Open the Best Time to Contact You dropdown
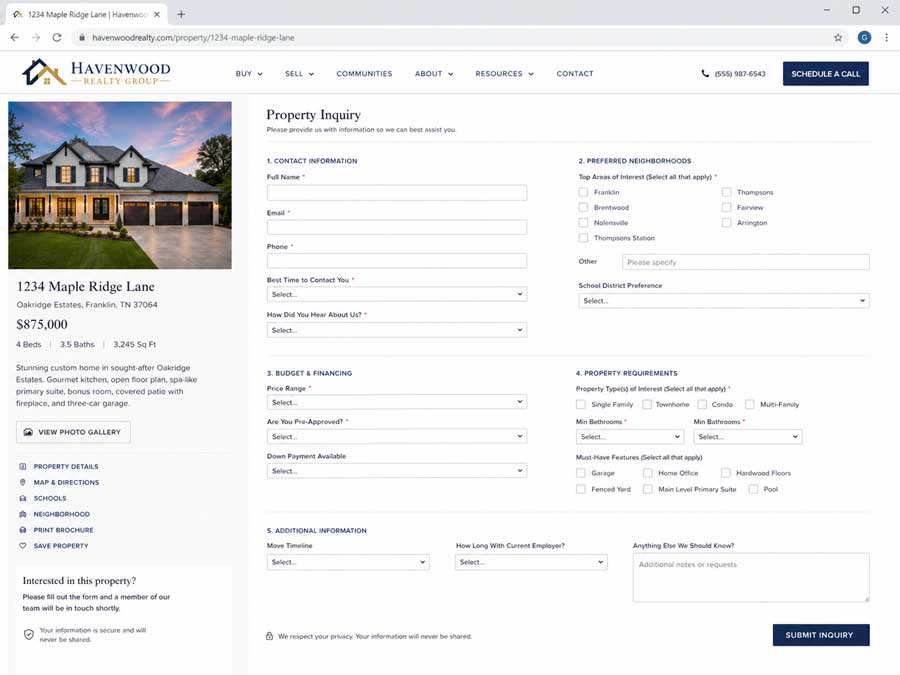 [x=396, y=293]
